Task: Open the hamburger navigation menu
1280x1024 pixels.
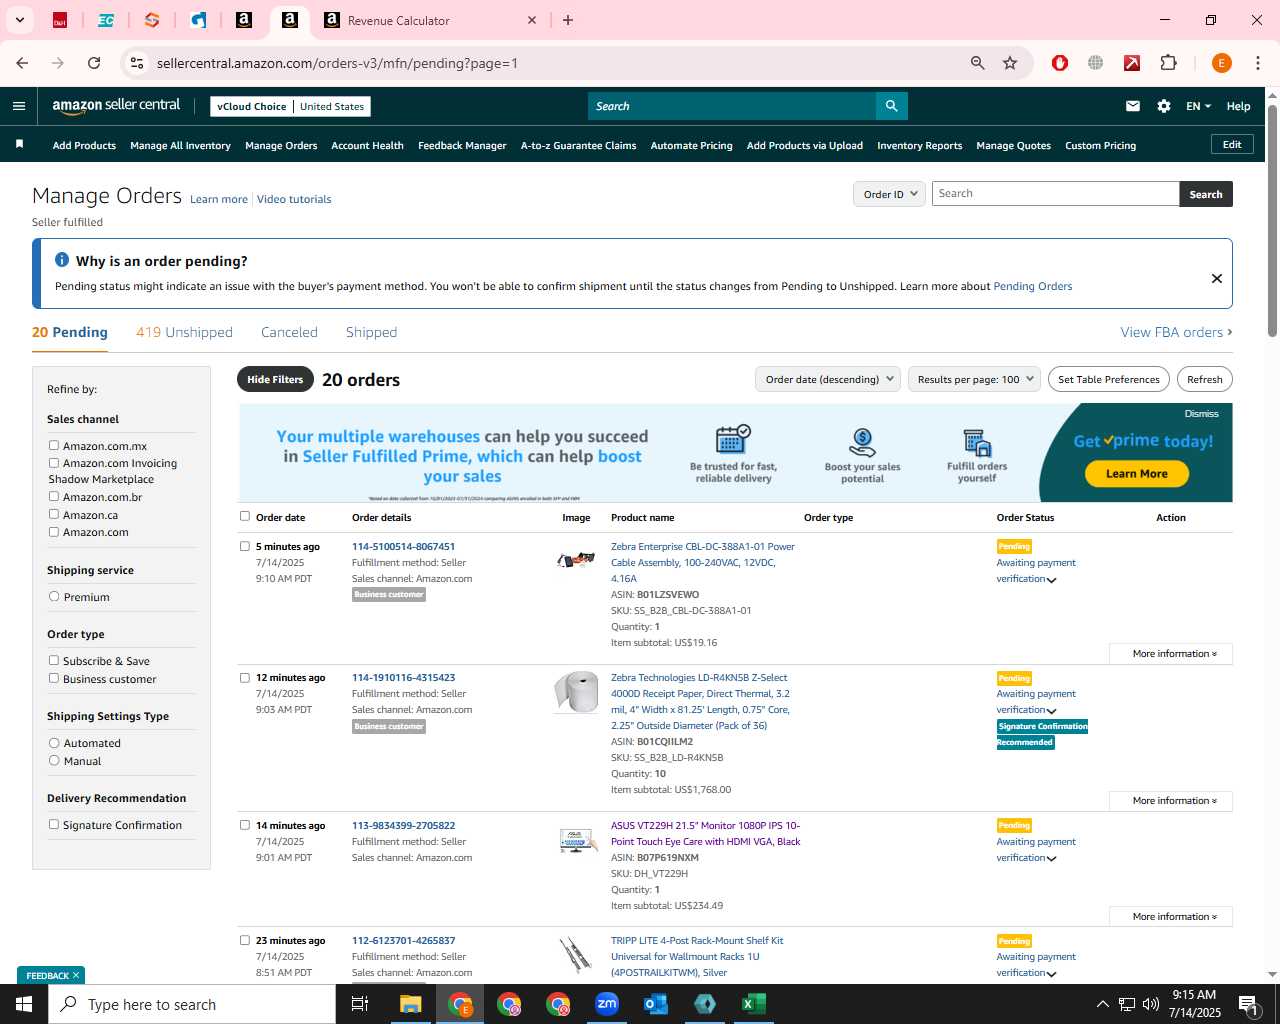Action: click(19, 106)
